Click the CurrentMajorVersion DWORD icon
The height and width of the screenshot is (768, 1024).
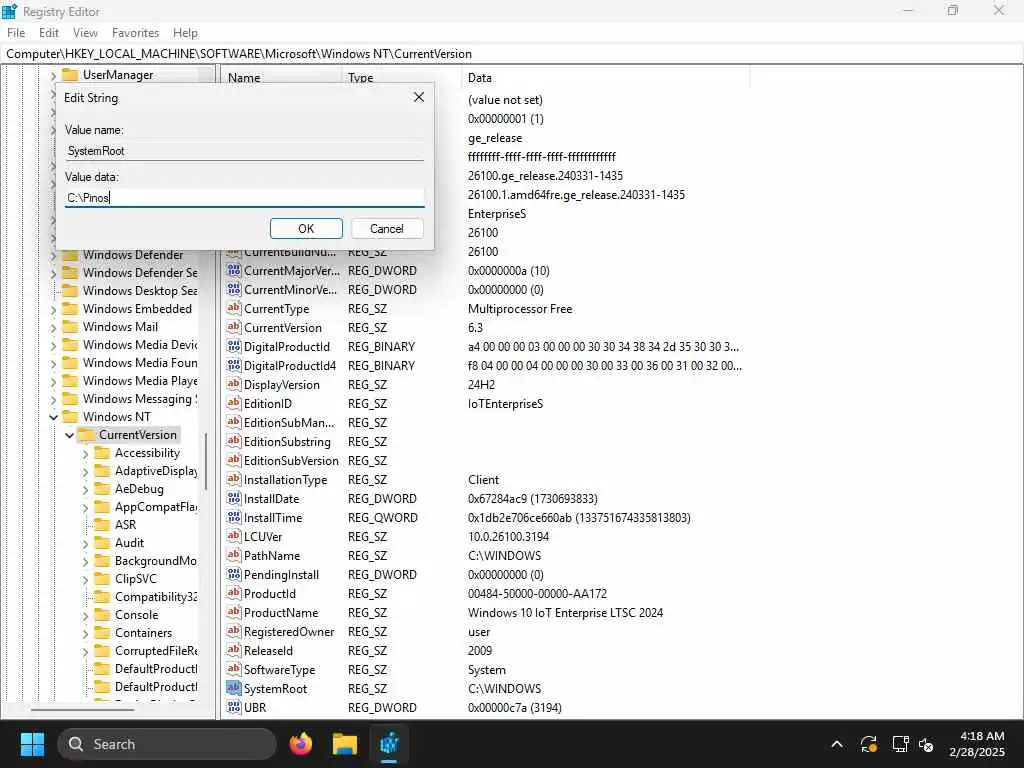coord(234,270)
